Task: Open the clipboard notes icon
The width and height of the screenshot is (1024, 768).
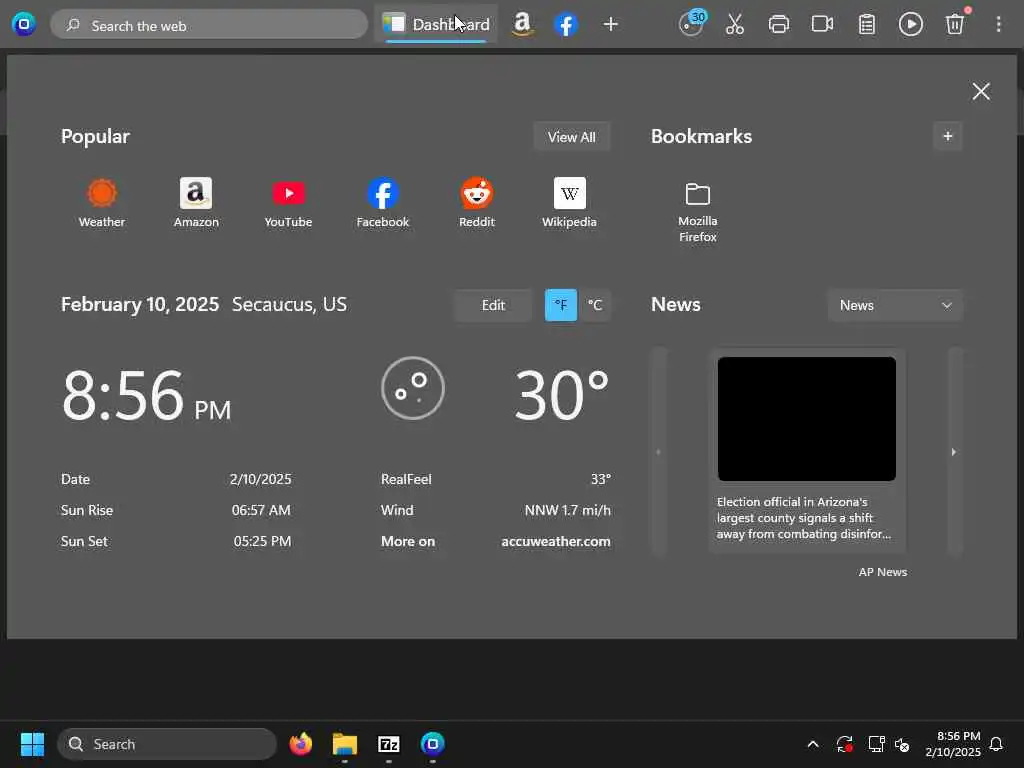Action: (867, 25)
